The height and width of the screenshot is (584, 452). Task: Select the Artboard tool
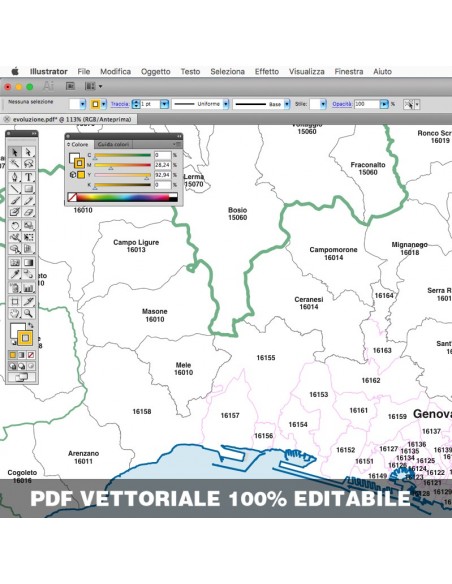[x=15, y=301]
